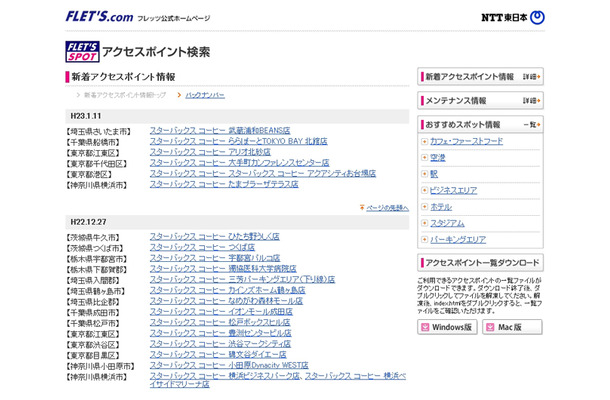
Task: Open 碑文谷ダイエー店 link
Action: (218, 354)
